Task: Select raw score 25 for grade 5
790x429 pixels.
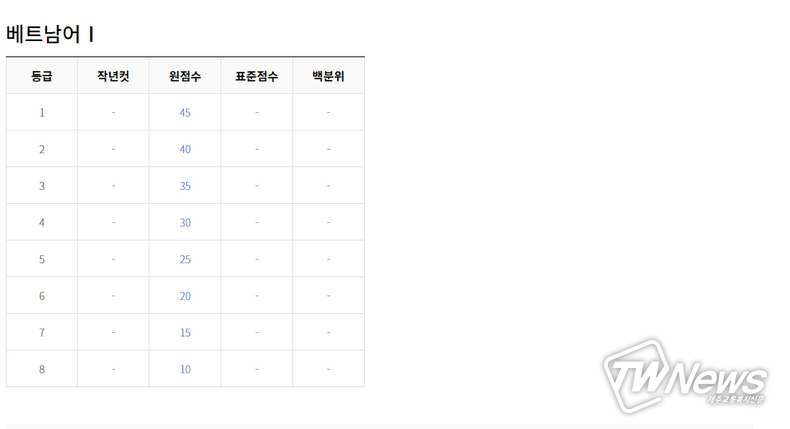Action: pos(185,259)
